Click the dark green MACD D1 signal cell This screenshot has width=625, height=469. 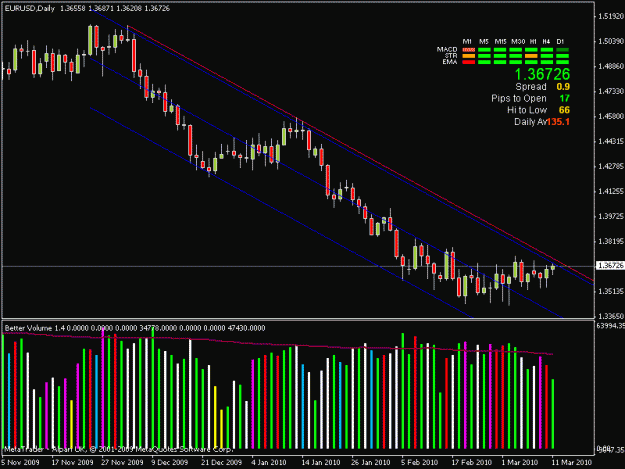coord(562,50)
